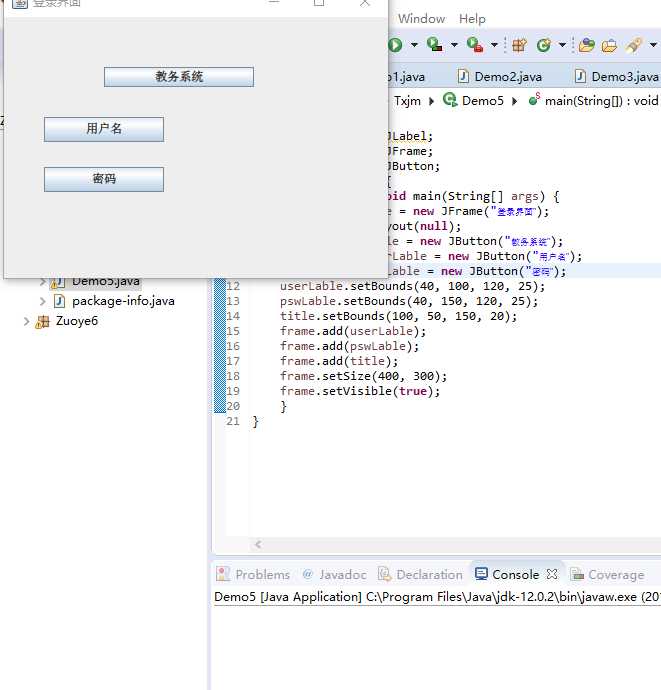
Task: Click line number 21 in the editor gutter
Action: click(x=233, y=421)
